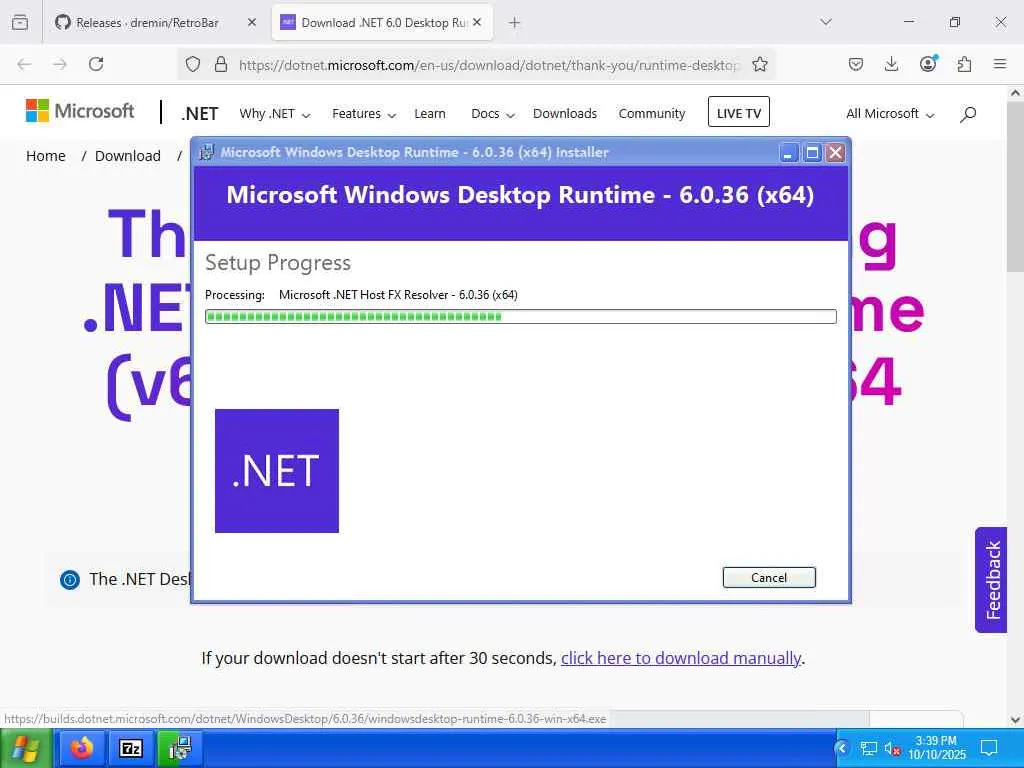Open the Windows Start button
Image resolution: width=1024 pixels, height=768 pixels.
click(x=26, y=748)
